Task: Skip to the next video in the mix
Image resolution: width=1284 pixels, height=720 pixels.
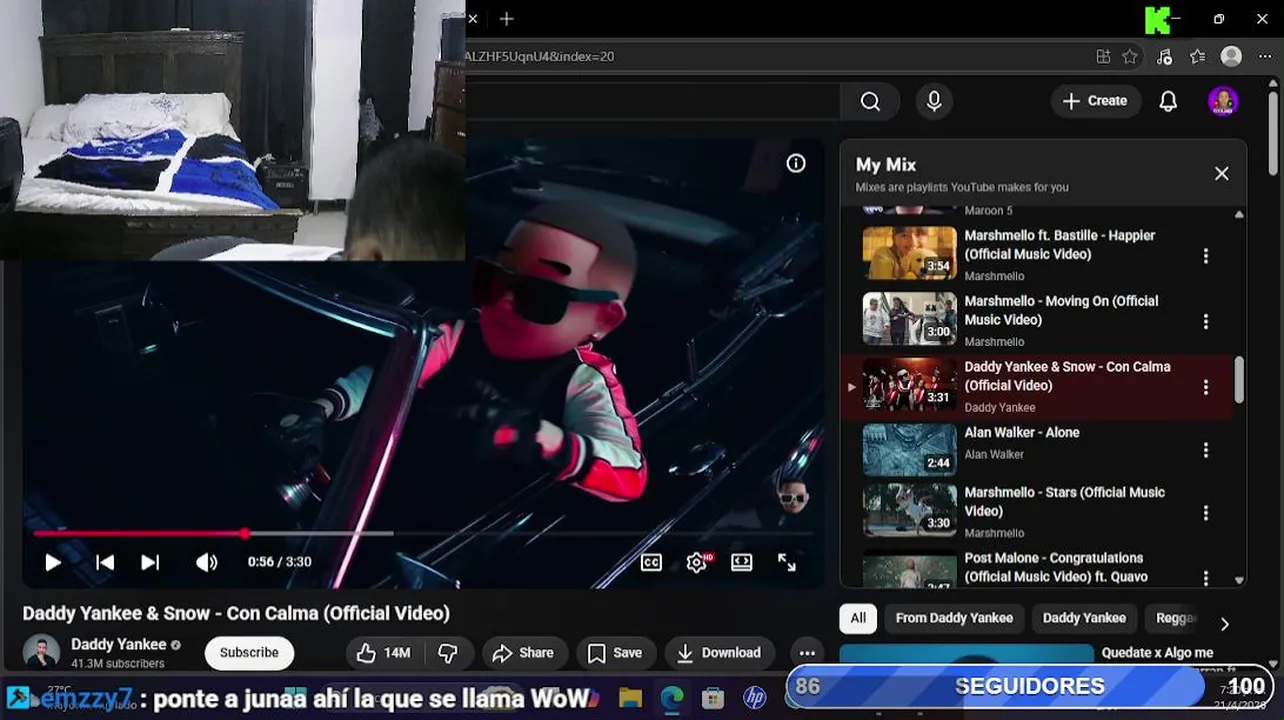Action: click(x=150, y=562)
